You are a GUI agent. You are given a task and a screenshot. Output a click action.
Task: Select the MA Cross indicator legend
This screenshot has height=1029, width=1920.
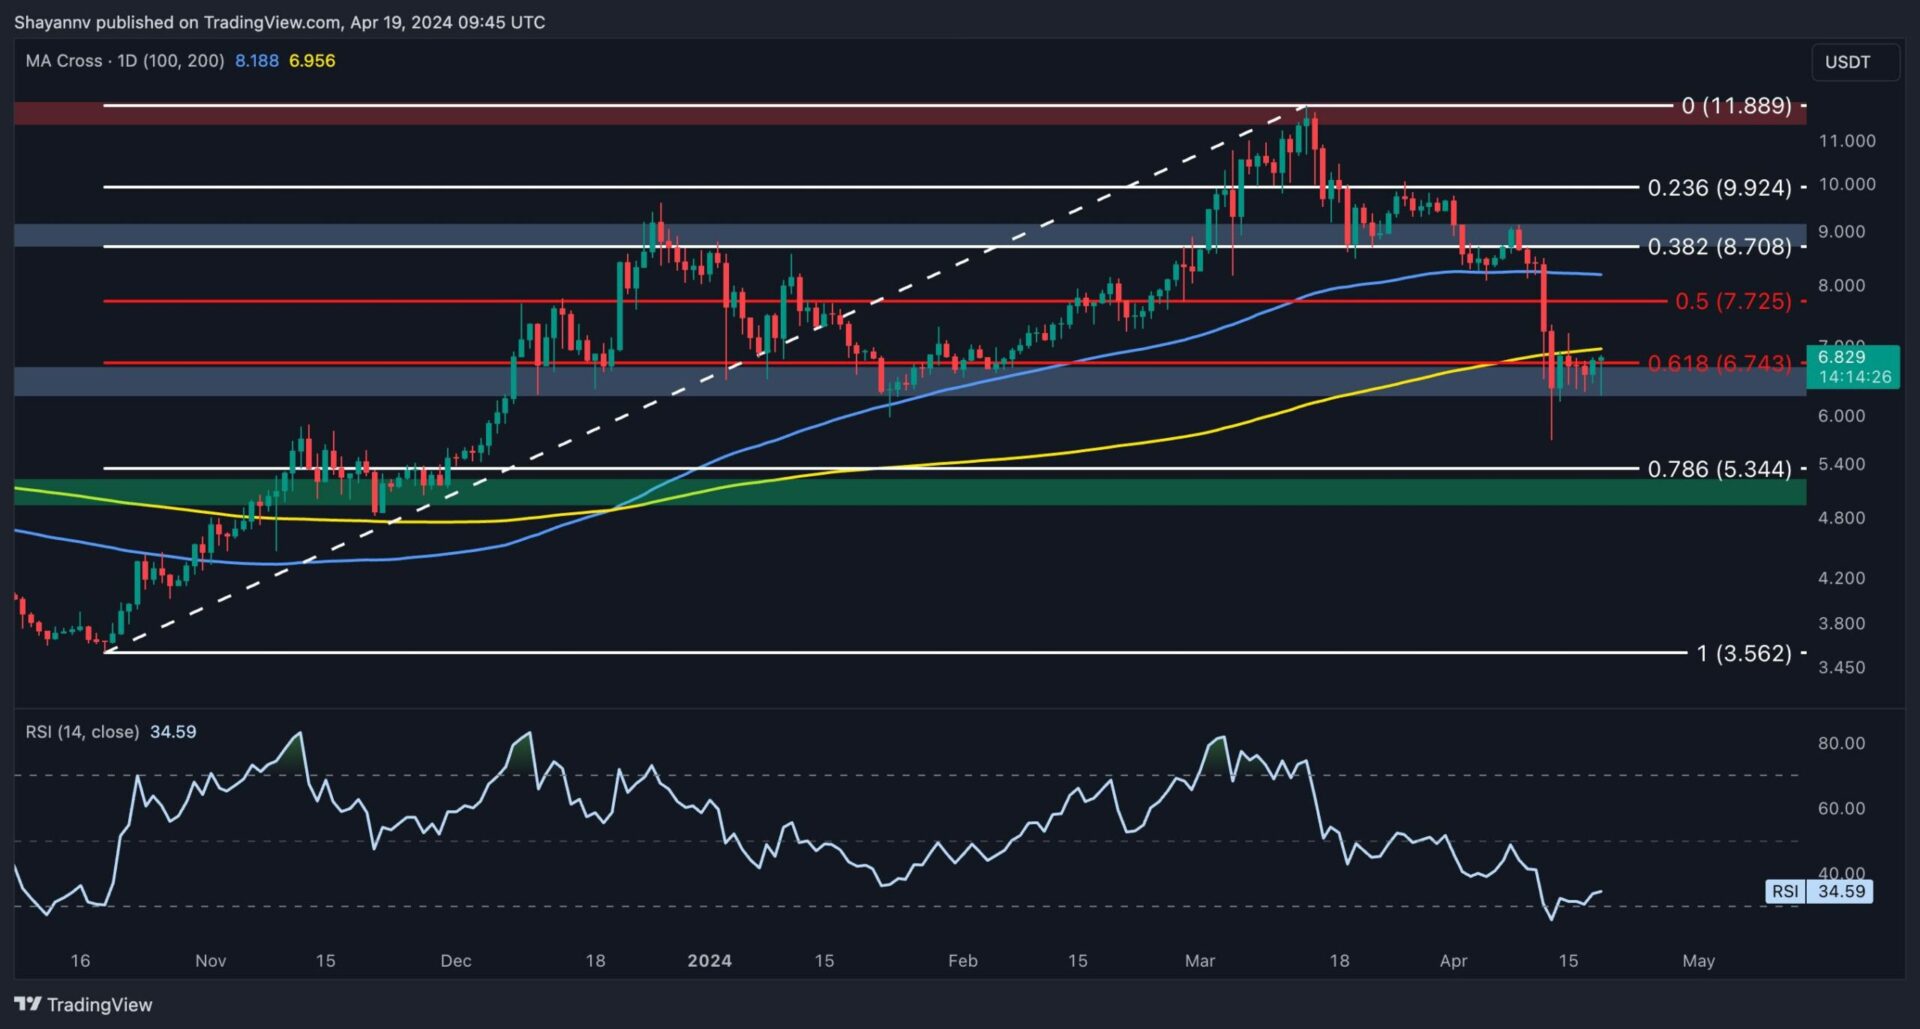124,61
